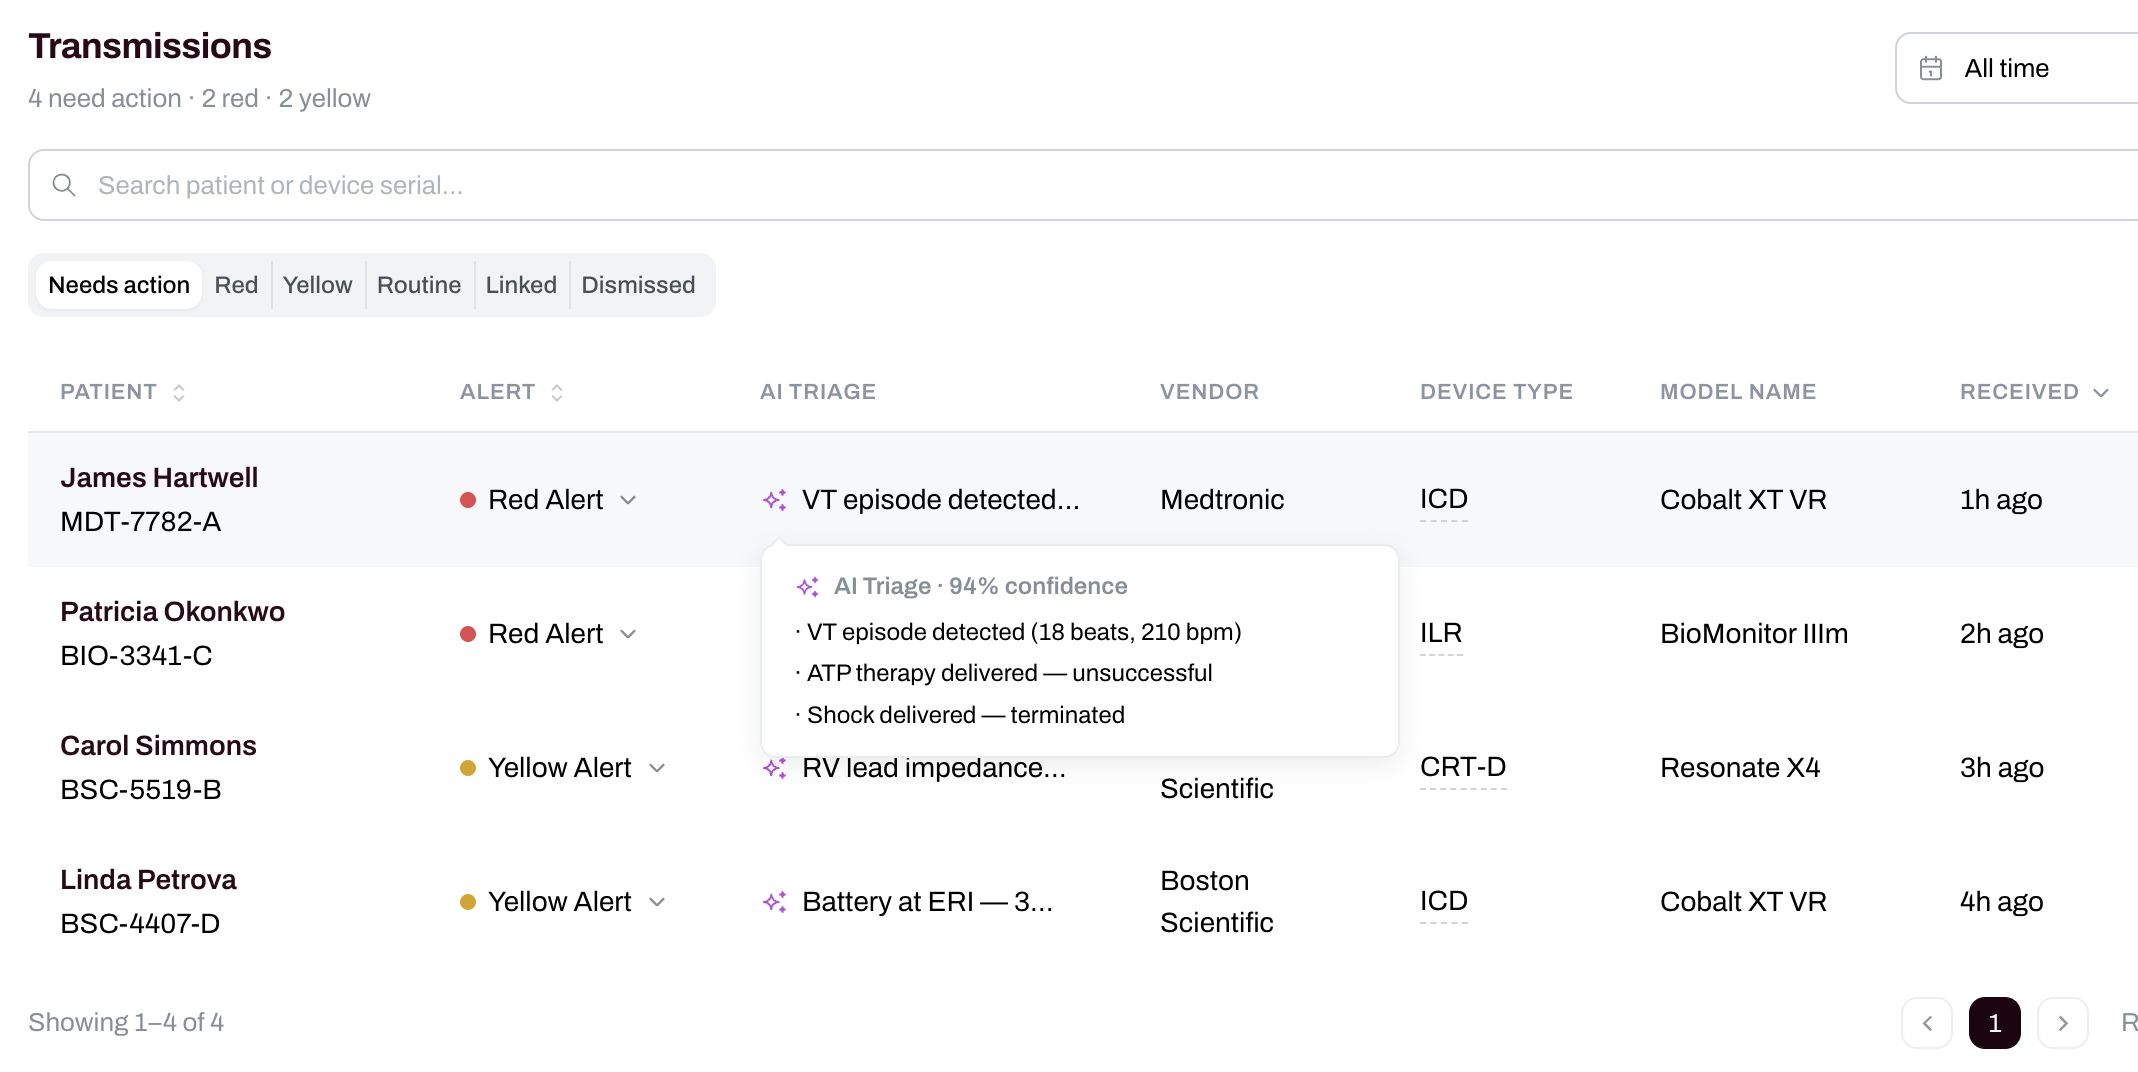Click Cobalt XT VR in James Hartwell row
Image resolution: width=2138 pixels, height=1072 pixels.
coord(1743,500)
